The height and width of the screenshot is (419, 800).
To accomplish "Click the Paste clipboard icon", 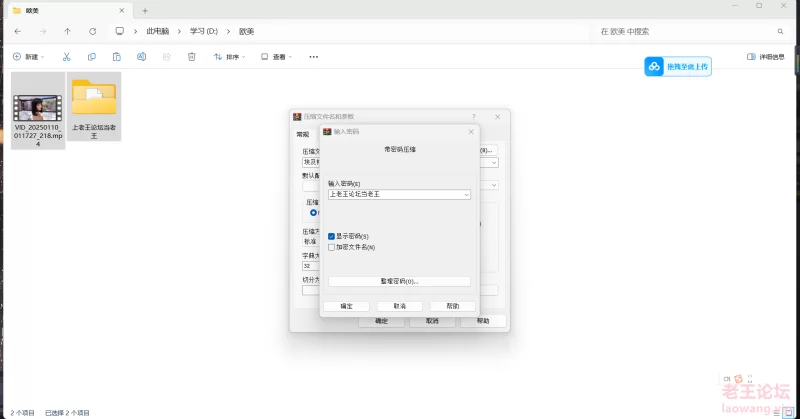I will 117,57.
